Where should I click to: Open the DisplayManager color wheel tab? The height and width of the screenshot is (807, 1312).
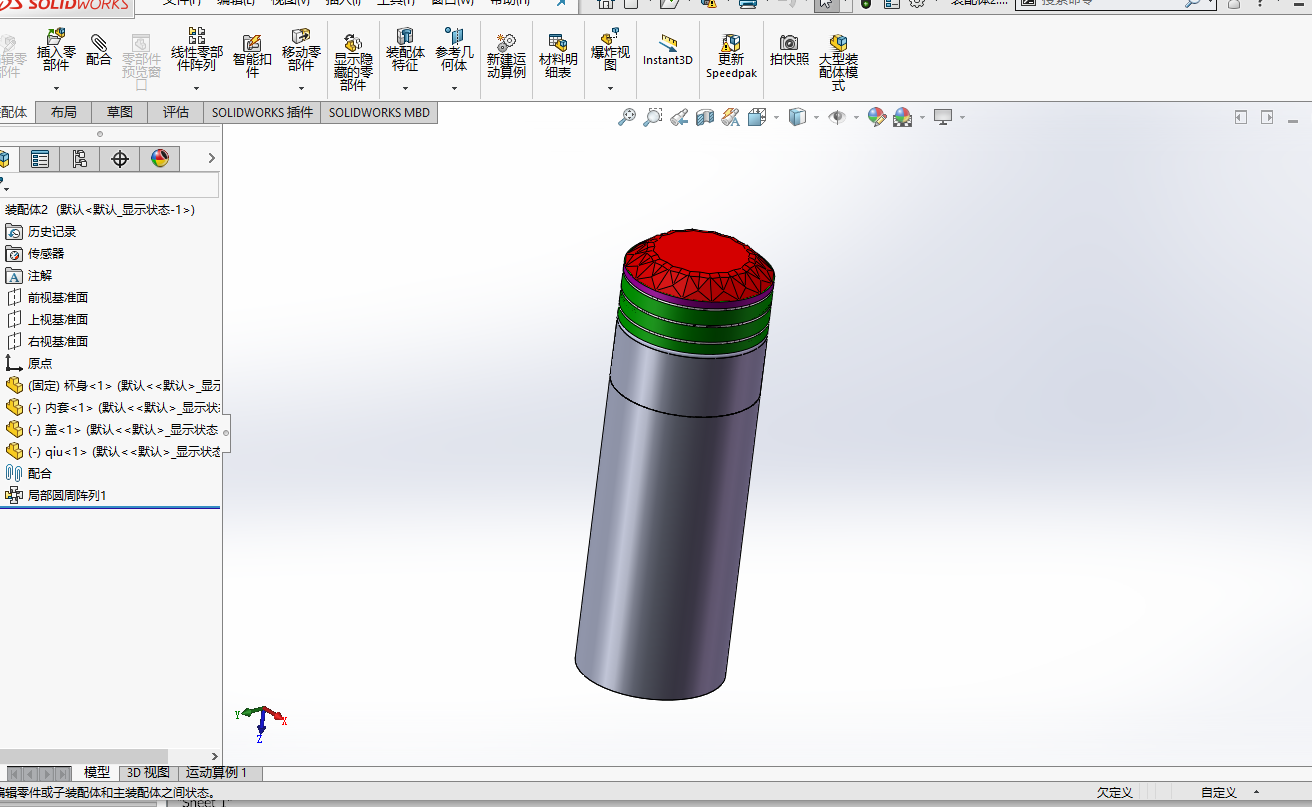click(x=160, y=158)
